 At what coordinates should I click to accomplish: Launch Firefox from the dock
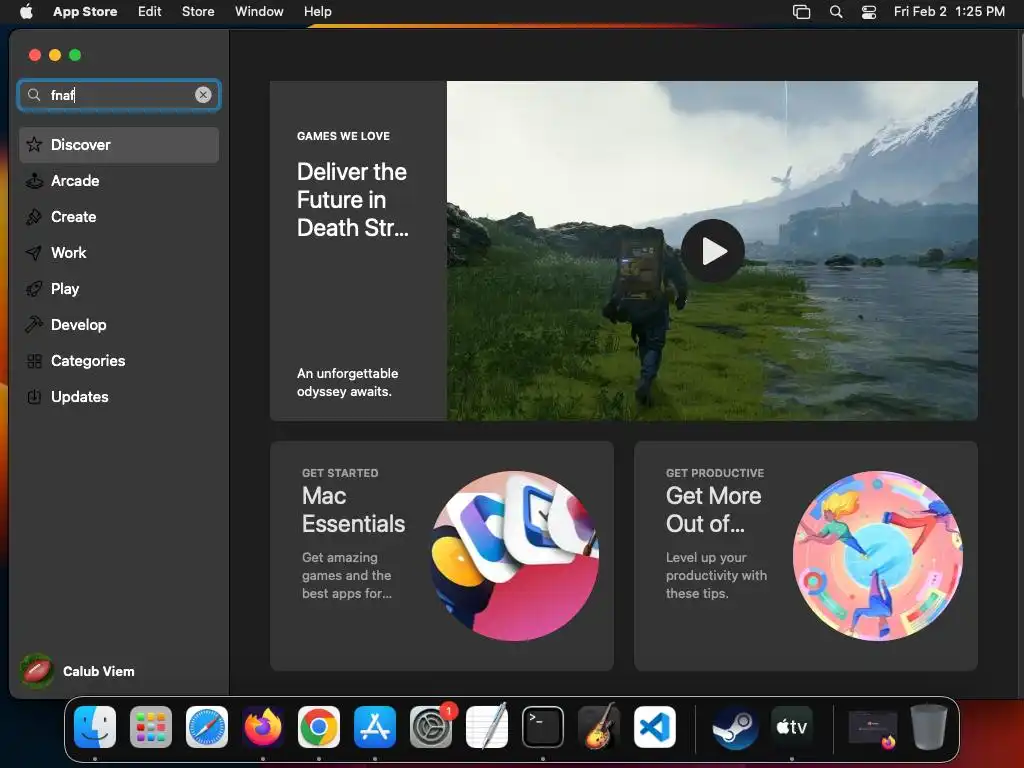(x=263, y=727)
